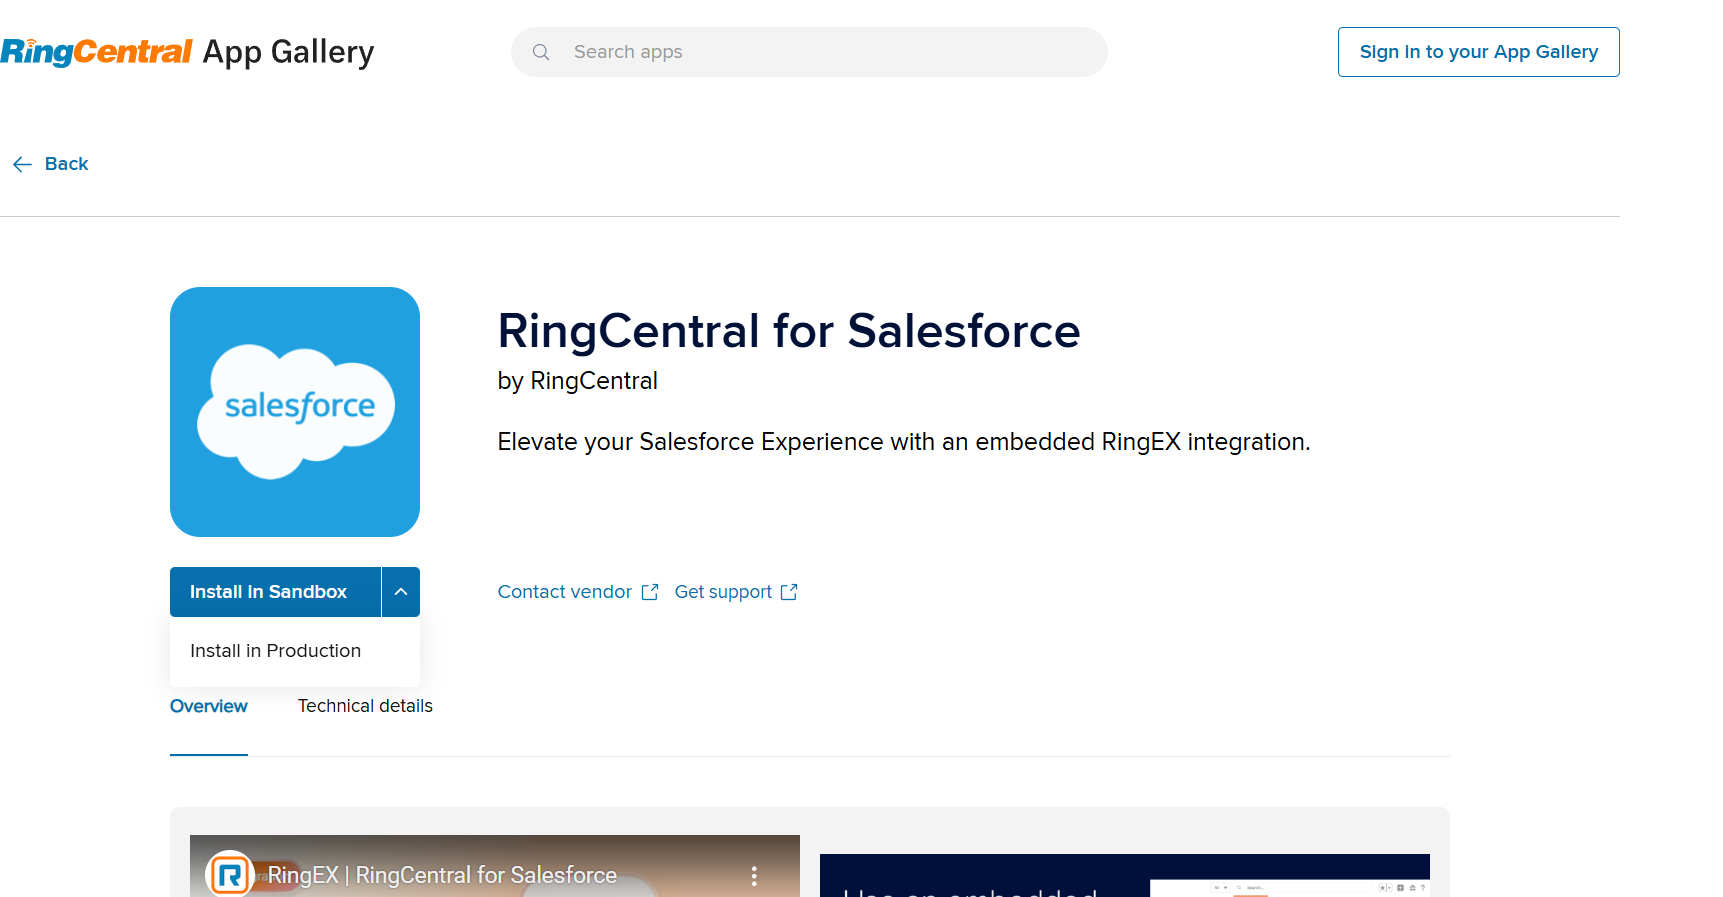Open the Contact vendor link

point(564,592)
